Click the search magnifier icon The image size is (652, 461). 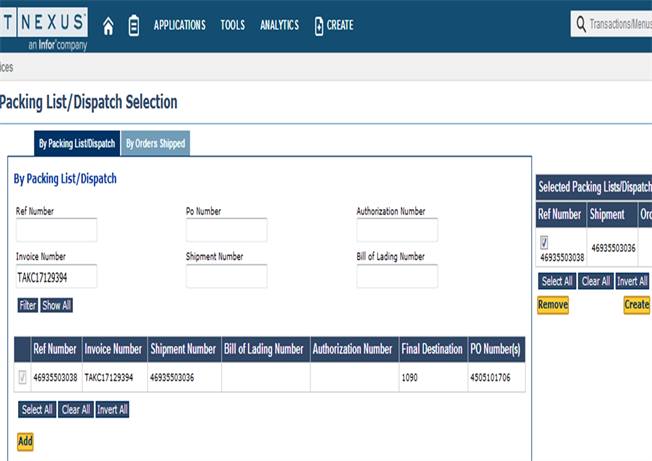pos(580,25)
